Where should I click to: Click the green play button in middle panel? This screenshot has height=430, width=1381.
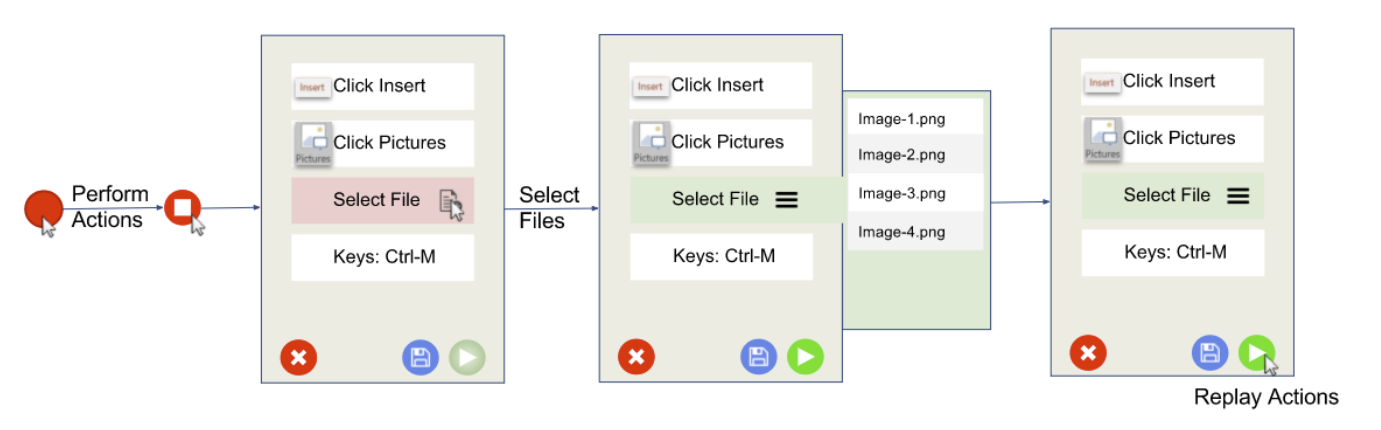(x=805, y=356)
